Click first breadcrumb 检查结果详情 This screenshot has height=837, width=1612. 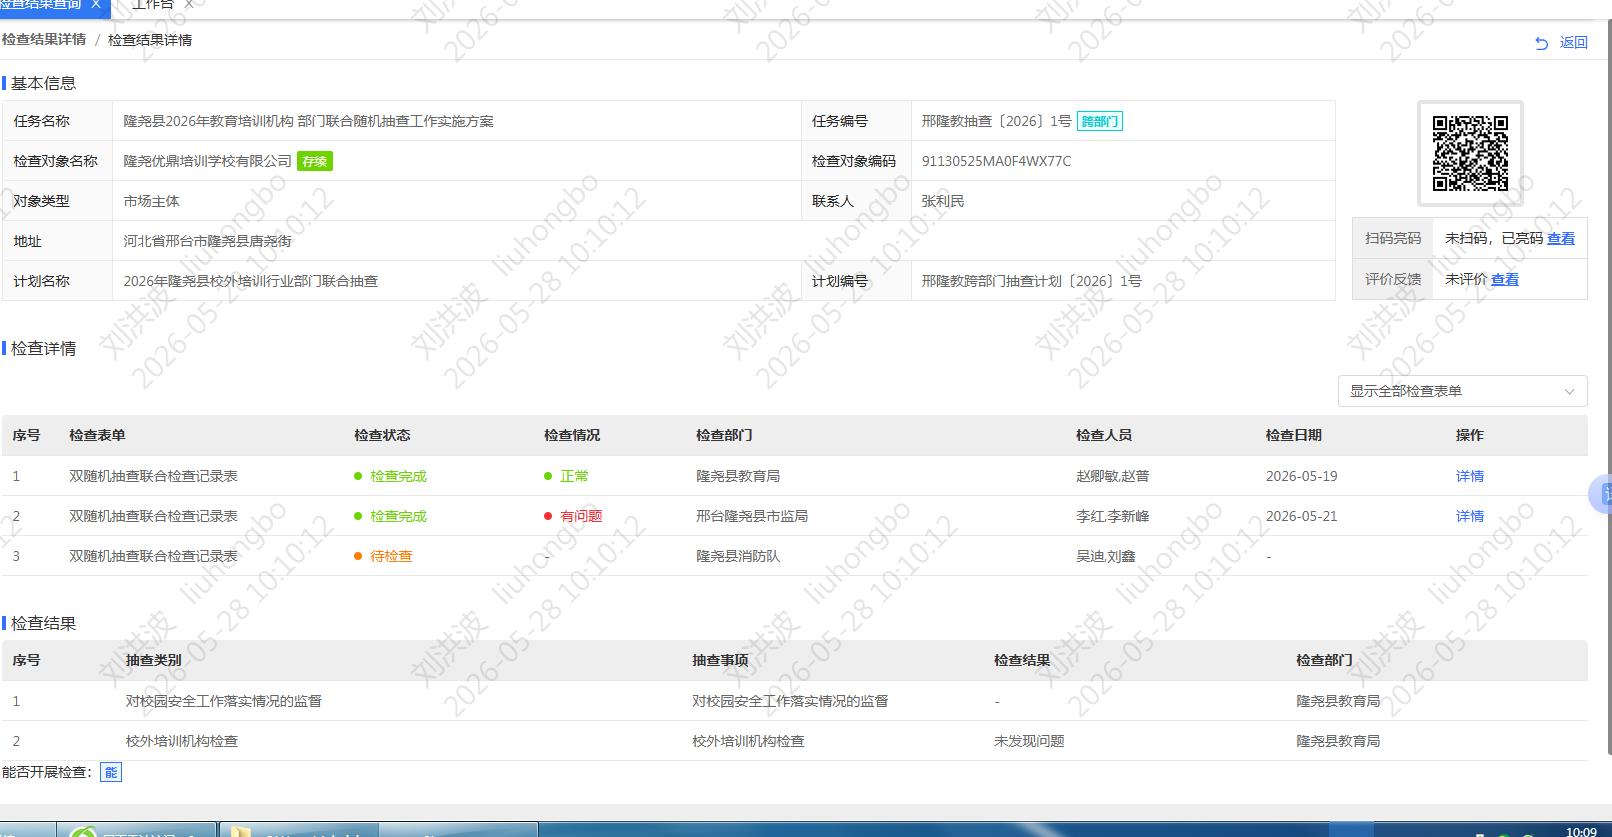44,39
